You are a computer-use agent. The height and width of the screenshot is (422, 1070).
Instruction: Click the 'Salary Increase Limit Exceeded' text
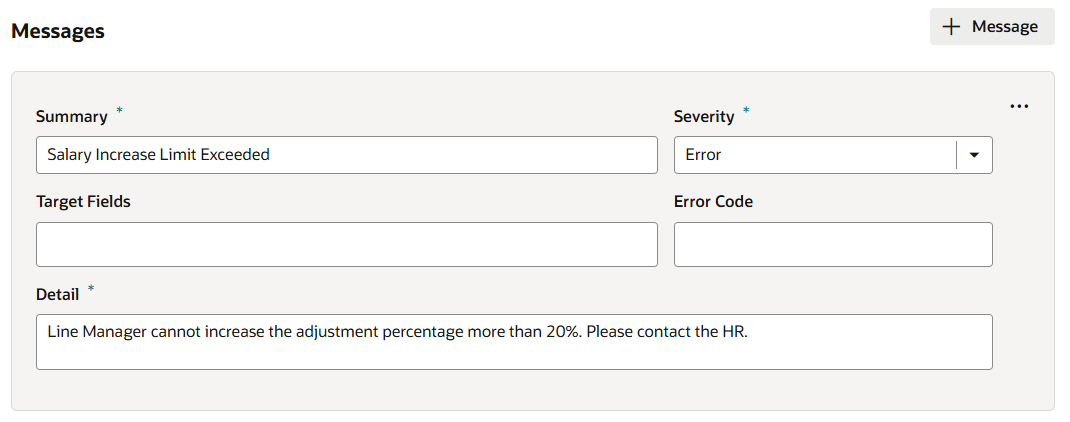[x=158, y=155]
